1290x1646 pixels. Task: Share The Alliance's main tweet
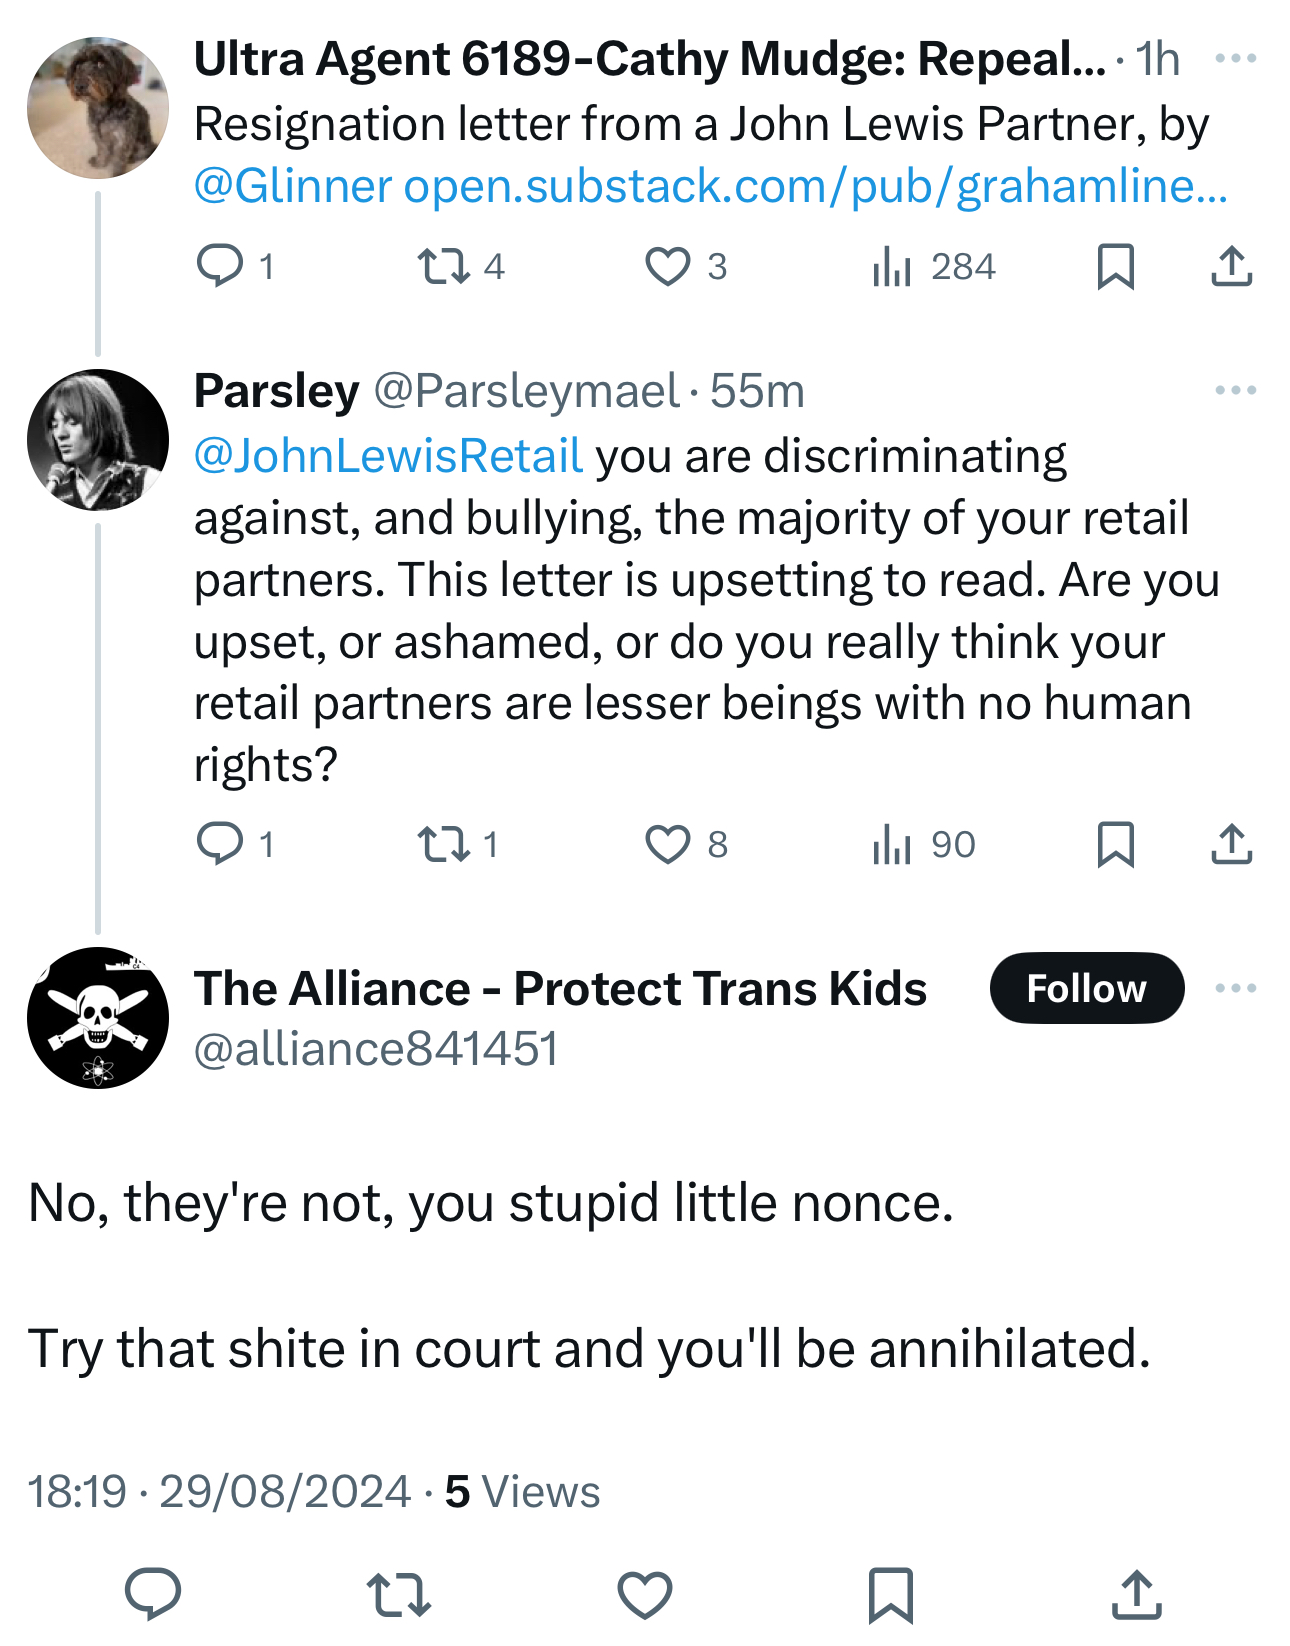tap(1137, 1594)
